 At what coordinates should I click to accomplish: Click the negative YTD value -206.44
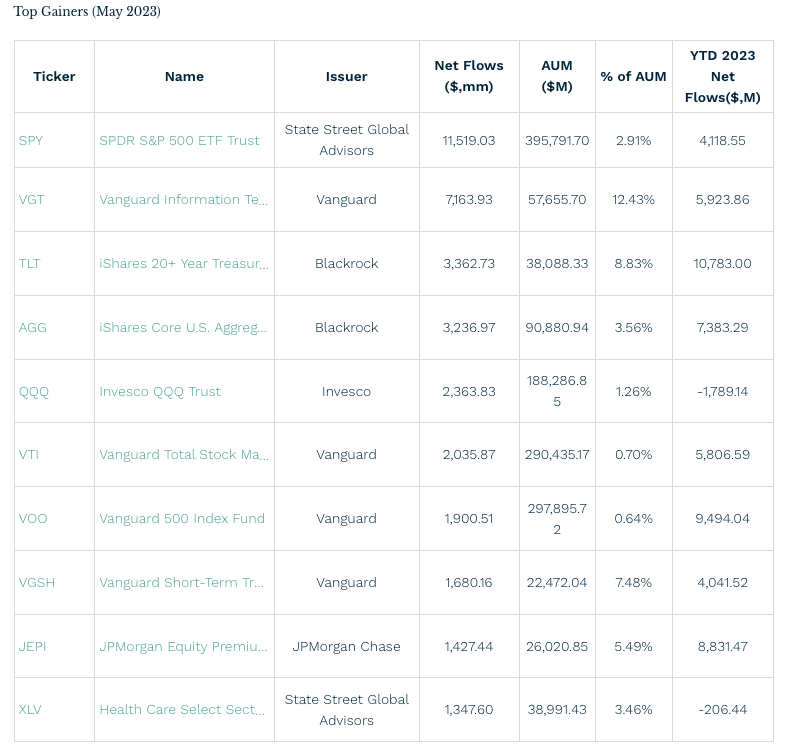point(722,710)
